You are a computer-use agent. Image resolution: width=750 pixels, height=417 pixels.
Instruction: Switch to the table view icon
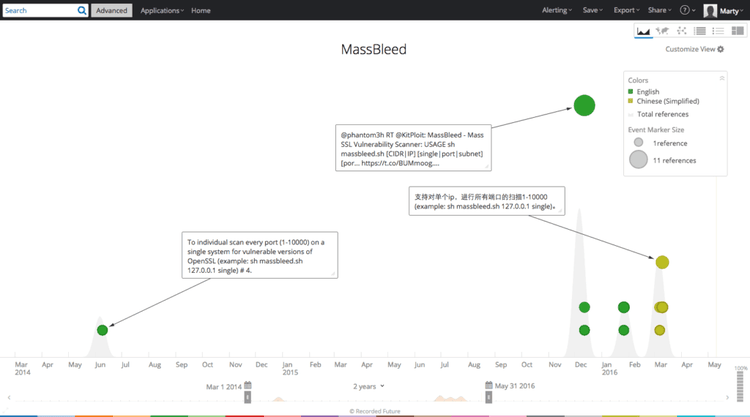tap(700, 32)
